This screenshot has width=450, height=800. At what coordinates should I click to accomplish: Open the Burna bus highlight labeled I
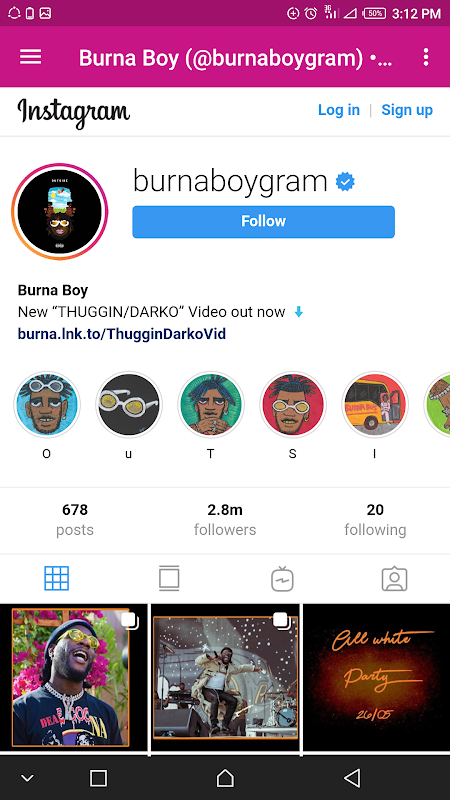point(374,405)
